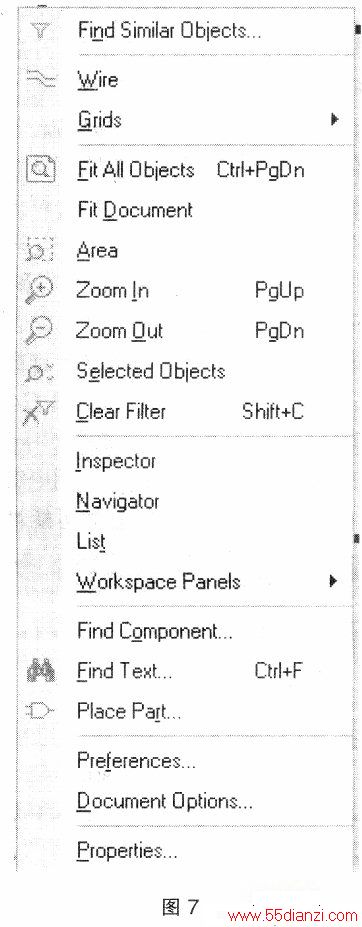Click the binoculars Find Text icon
Screen dimensions: 362x927
pyautogui.click(x=41, y=671)
